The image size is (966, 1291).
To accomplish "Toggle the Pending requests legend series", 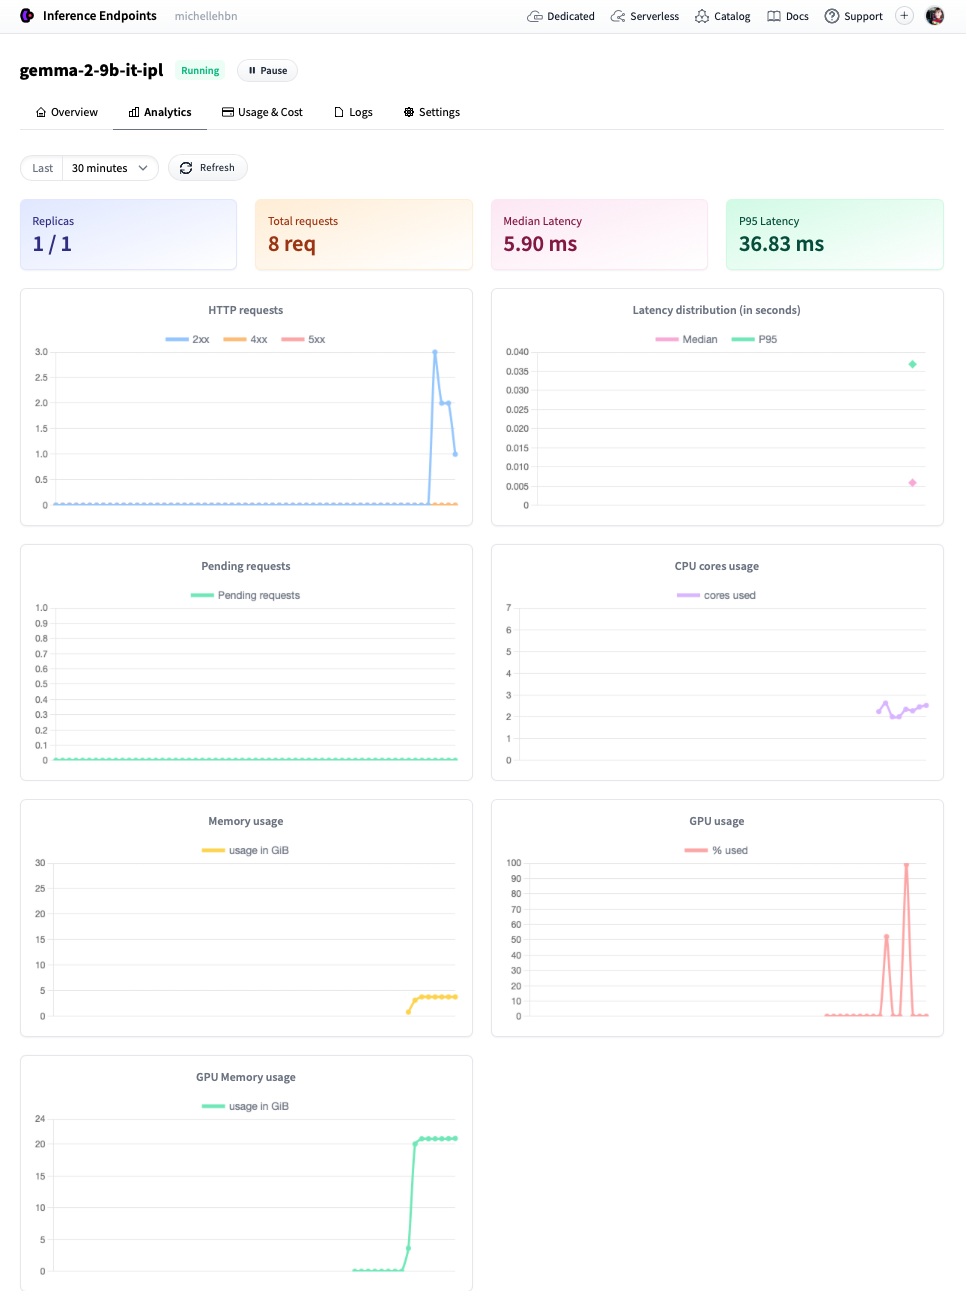I will point(245,596).
